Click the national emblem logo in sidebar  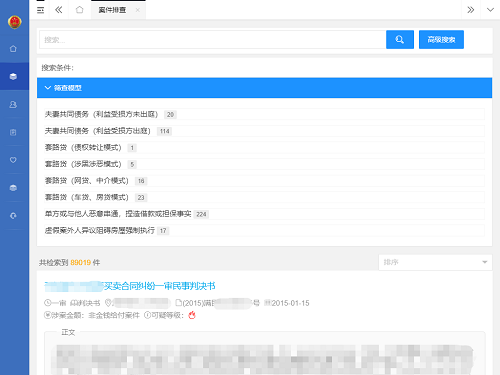pyautogui.click(x=14, y=22)
